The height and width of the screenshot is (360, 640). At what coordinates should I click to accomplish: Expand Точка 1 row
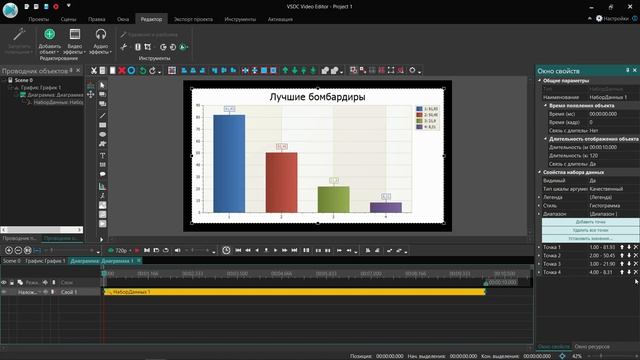539,247
